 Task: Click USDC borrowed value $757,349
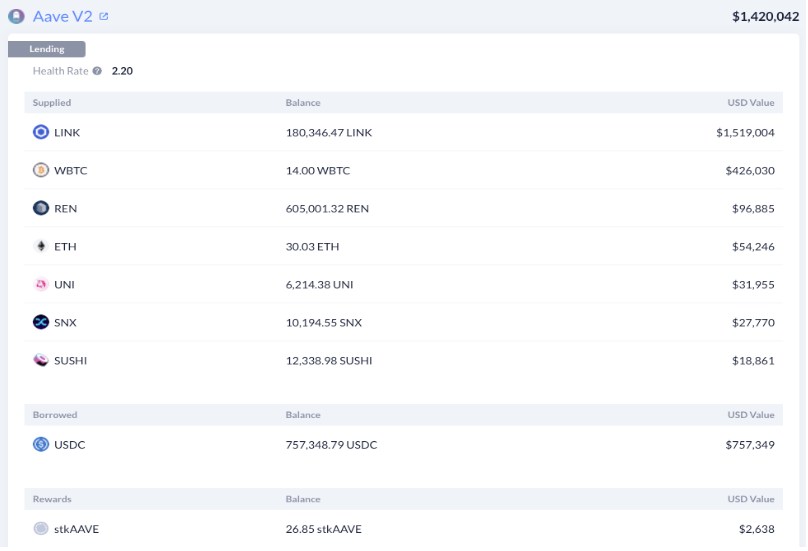click(750, 444)
